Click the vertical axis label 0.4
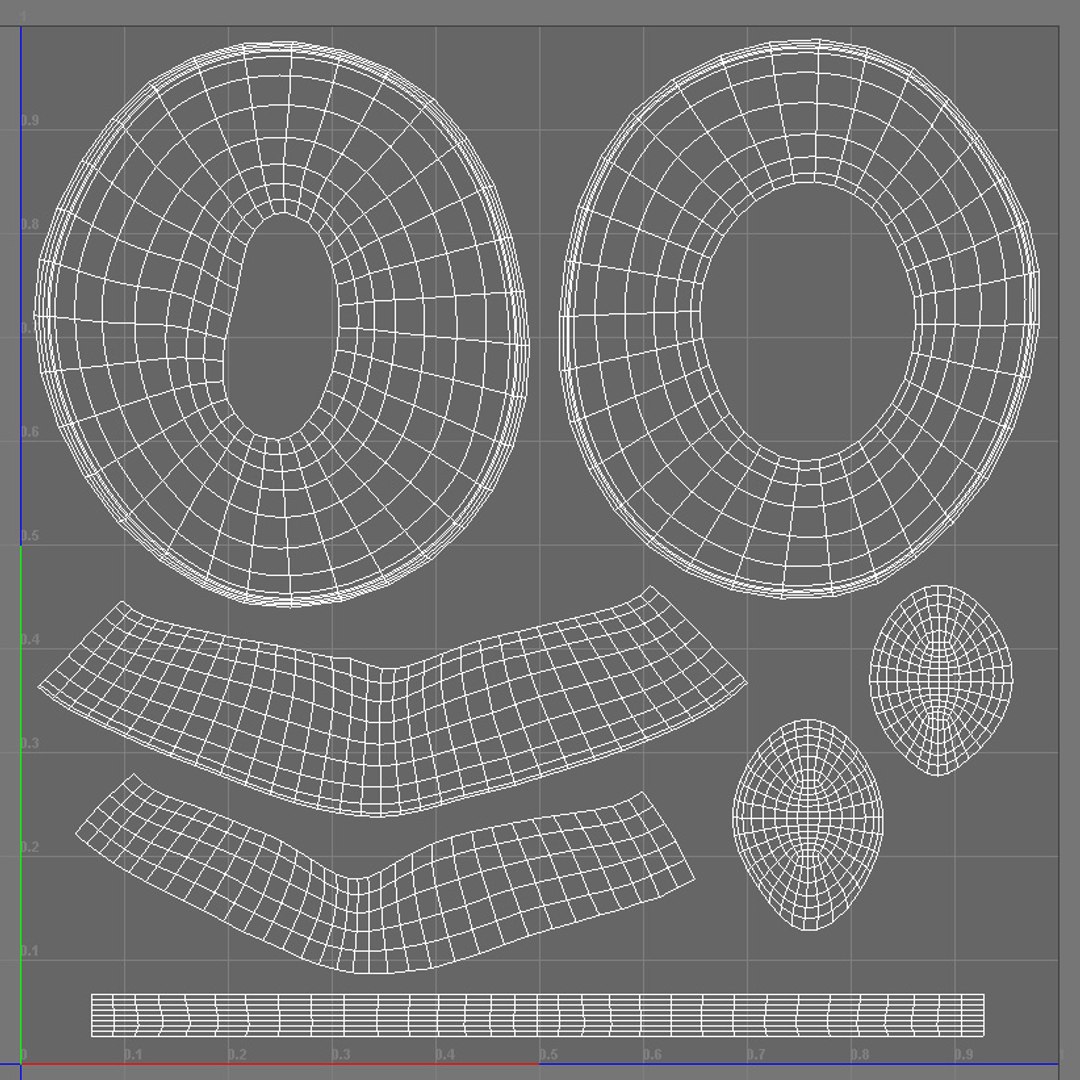Image resolution: width=1080 pixels, height=1080 pixels. 30,640
